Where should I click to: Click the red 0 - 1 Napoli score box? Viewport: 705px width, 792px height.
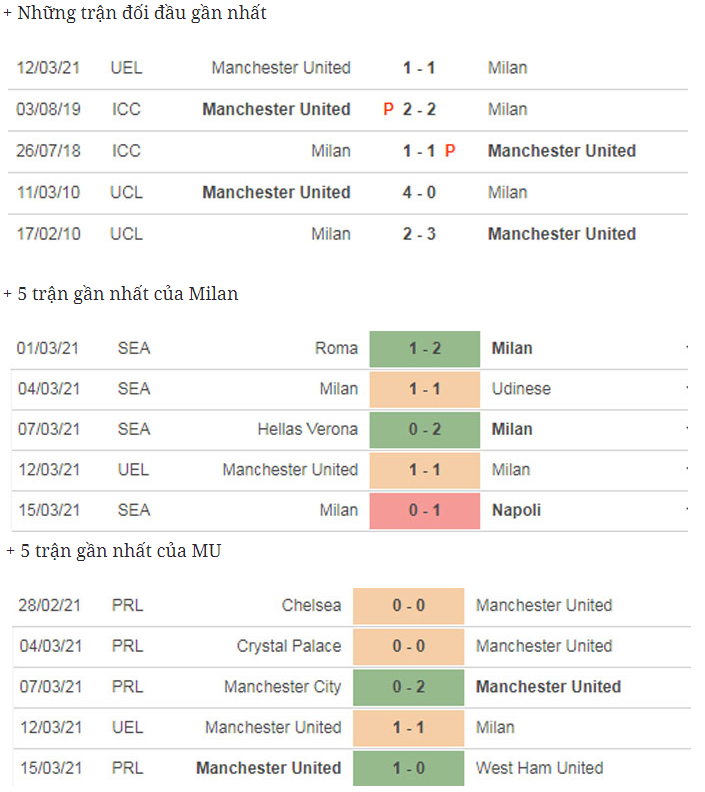[424, 510]
